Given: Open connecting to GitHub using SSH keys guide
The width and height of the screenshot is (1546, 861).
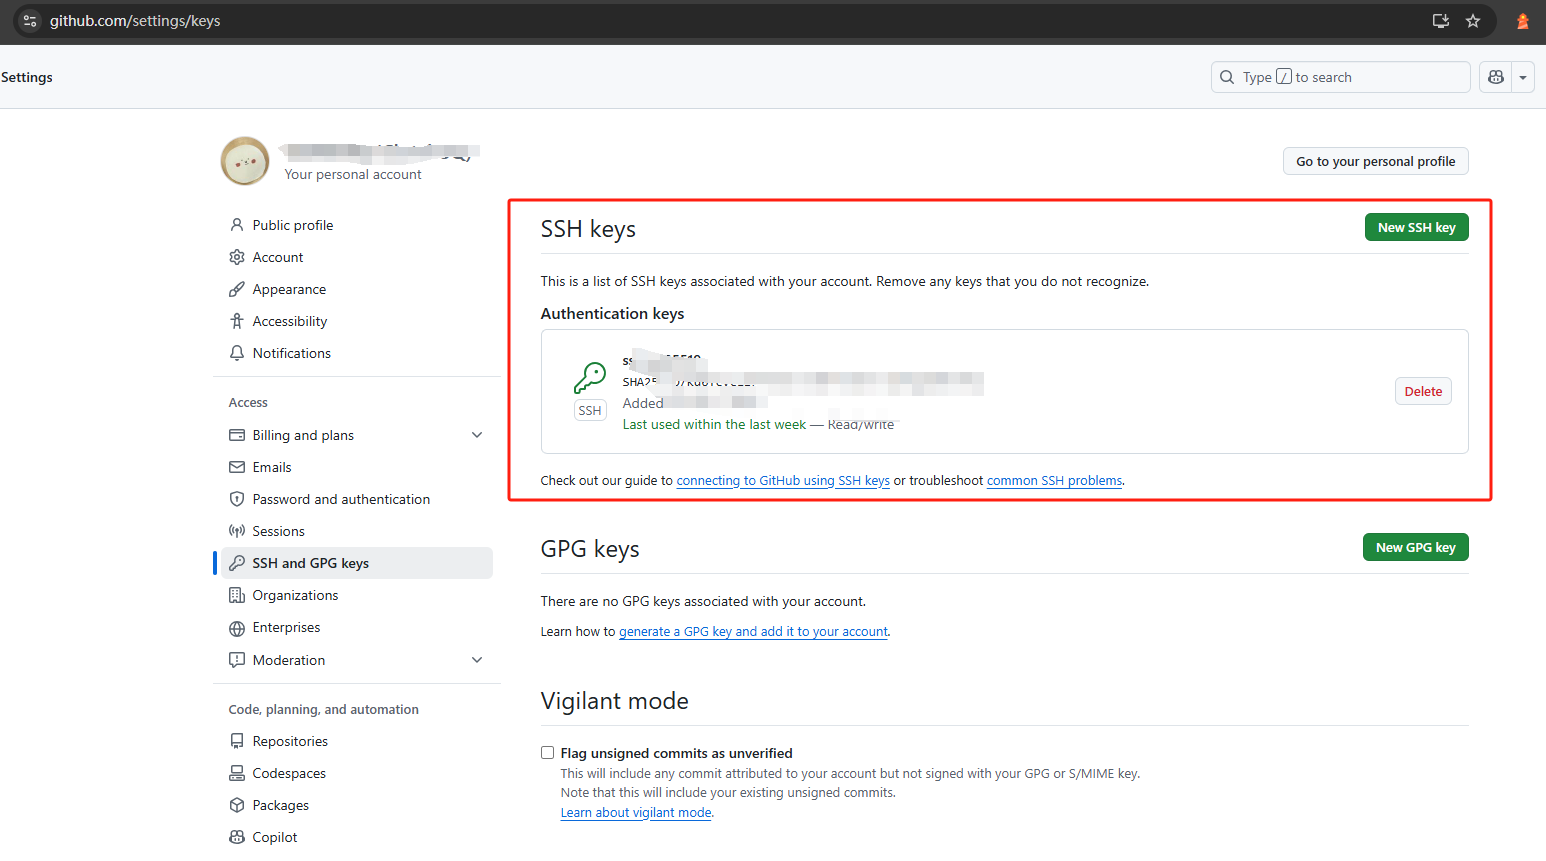Looking at the screenshot, I should (783, 480).
